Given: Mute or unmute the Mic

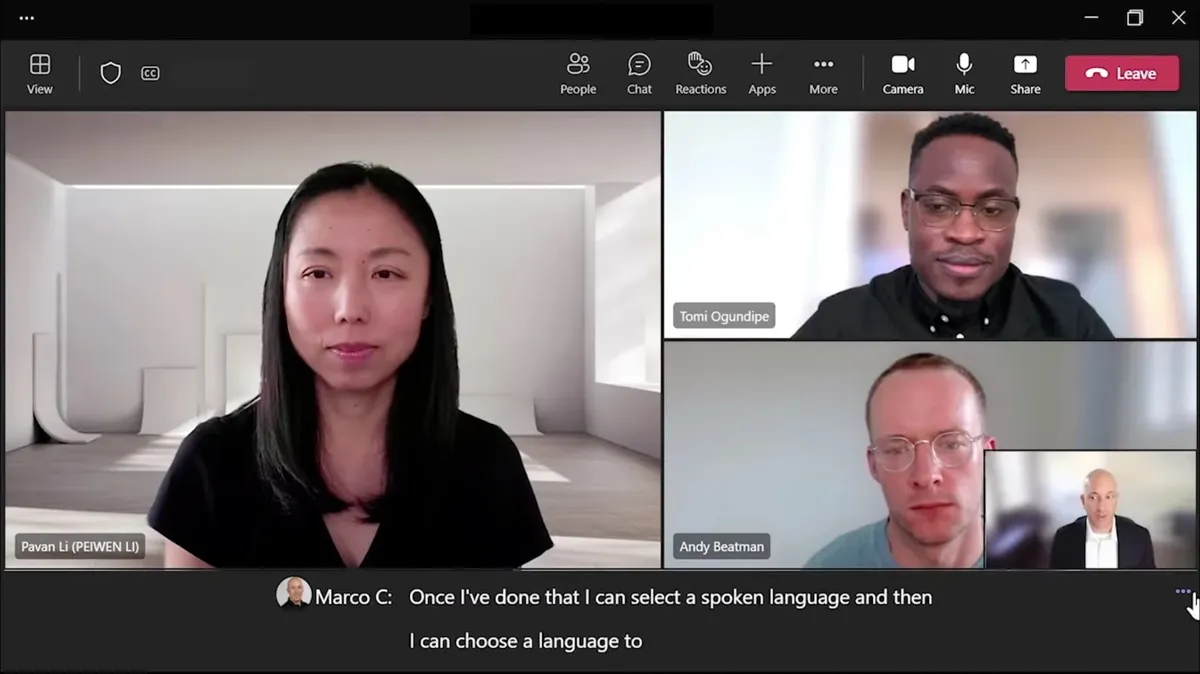Looking at the screenshot, I should (x=964, y=74).
